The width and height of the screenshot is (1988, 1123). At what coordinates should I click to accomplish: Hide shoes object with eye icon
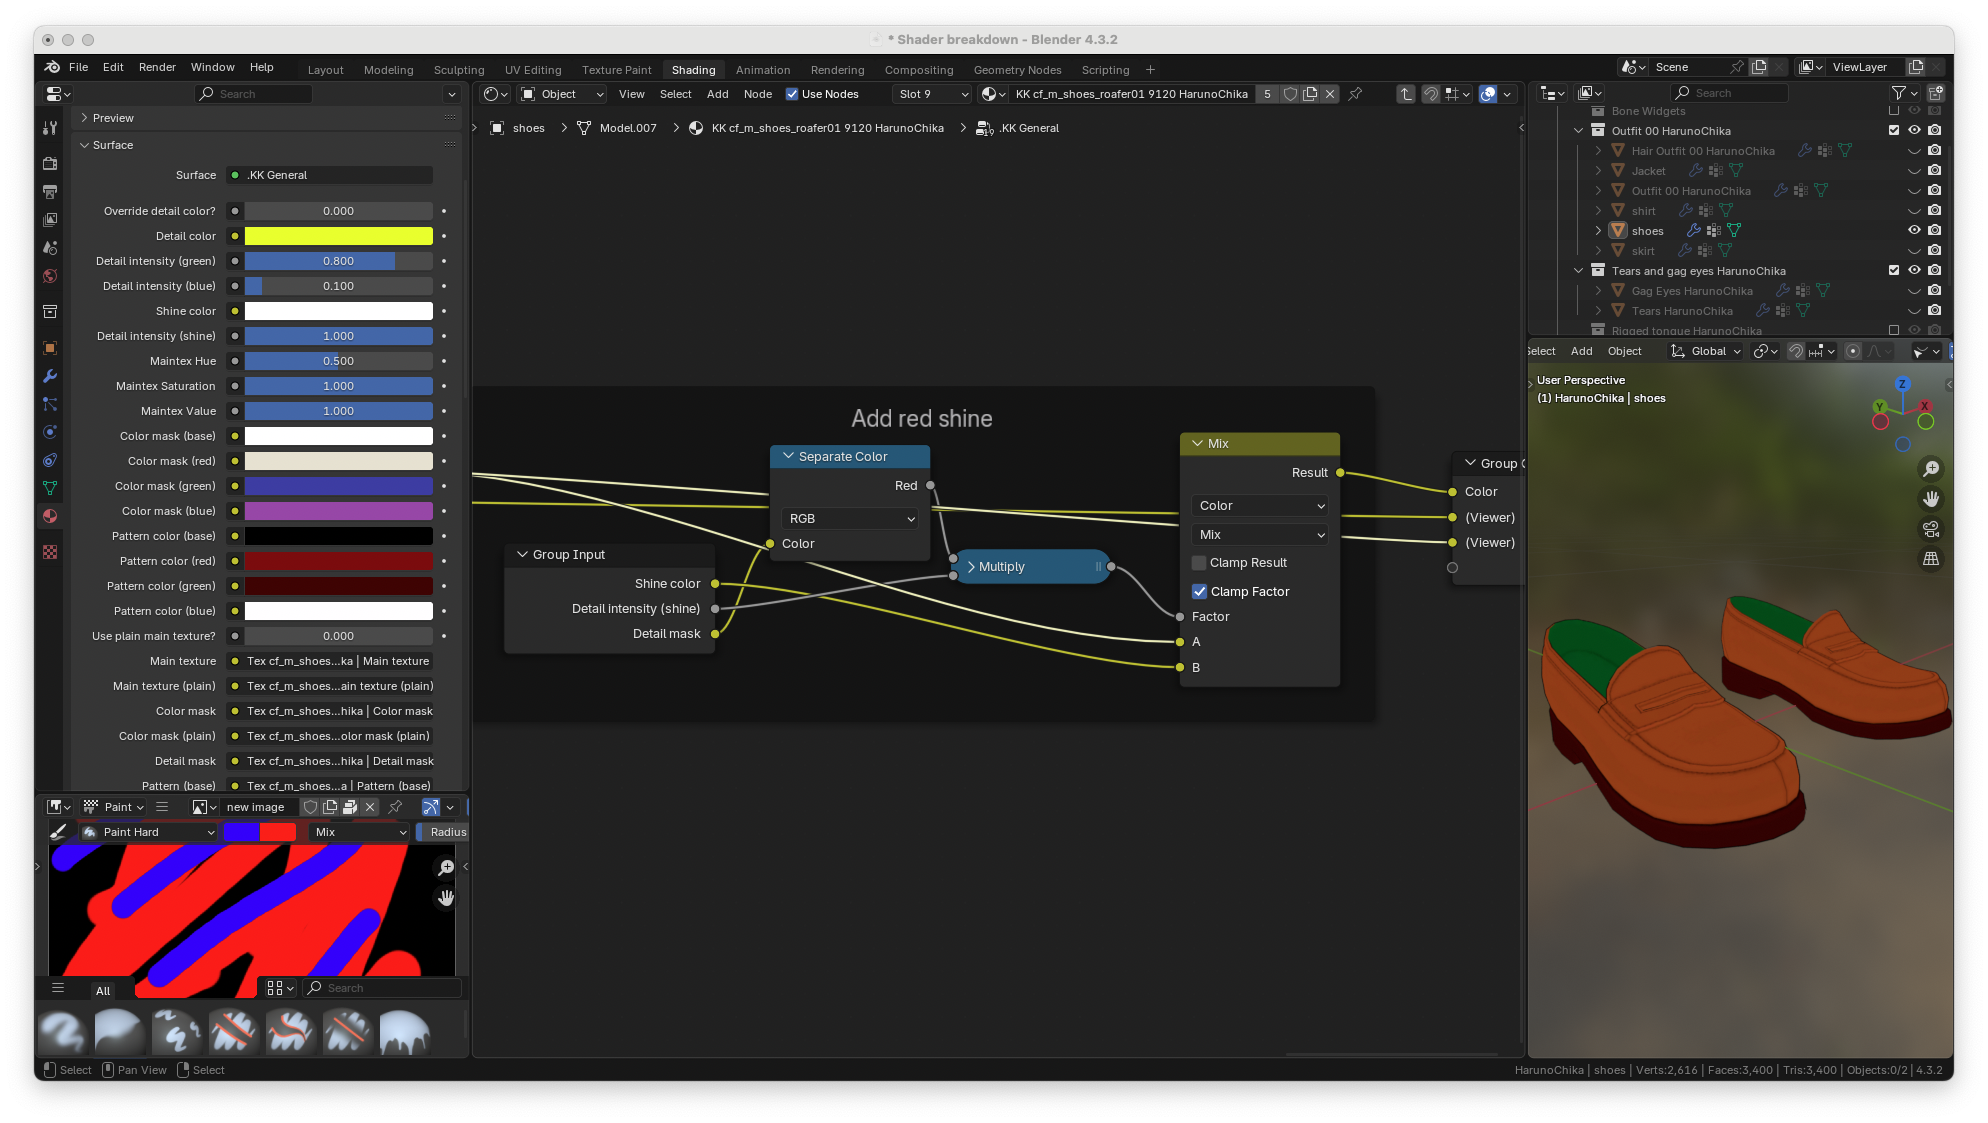[x=1914, y=231]
